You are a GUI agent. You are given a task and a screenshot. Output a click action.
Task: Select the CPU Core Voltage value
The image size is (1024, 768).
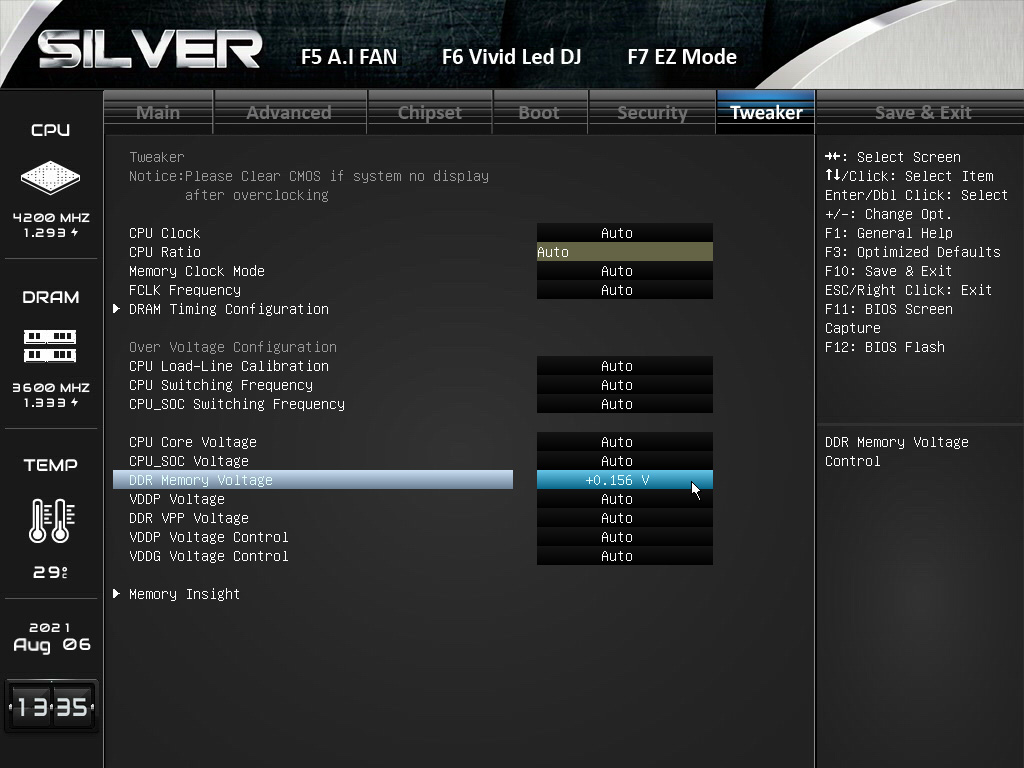pyautogui.click(x=624, y=442)
